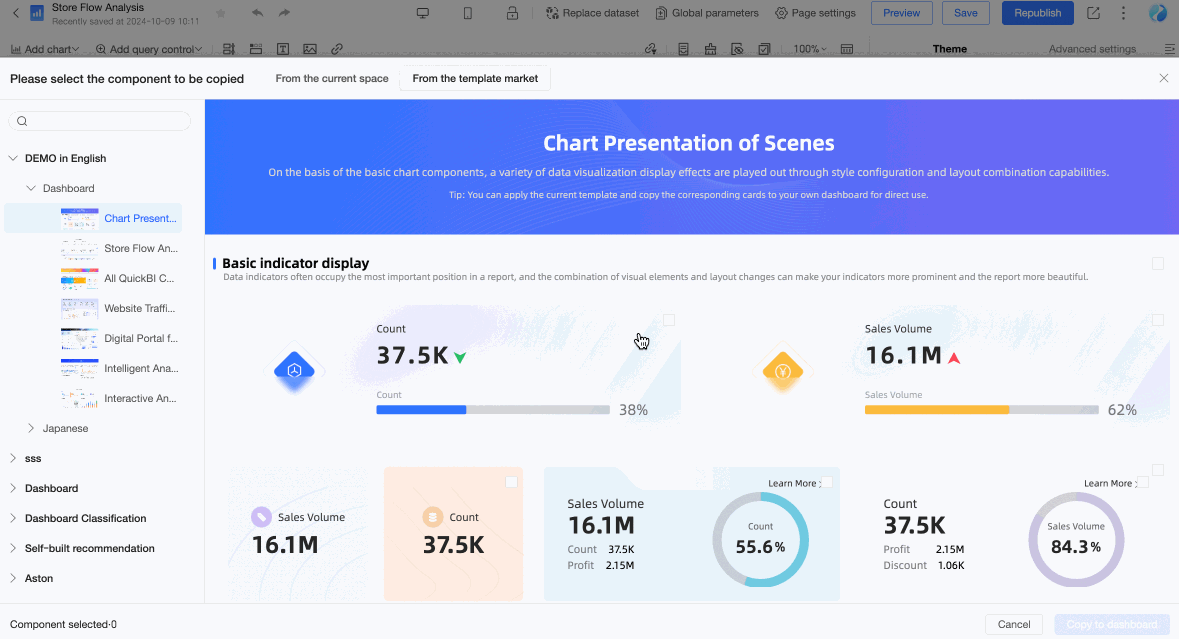Switch to From the current space tab
The image size is (1179, 639).
click(x=332, y=78)
